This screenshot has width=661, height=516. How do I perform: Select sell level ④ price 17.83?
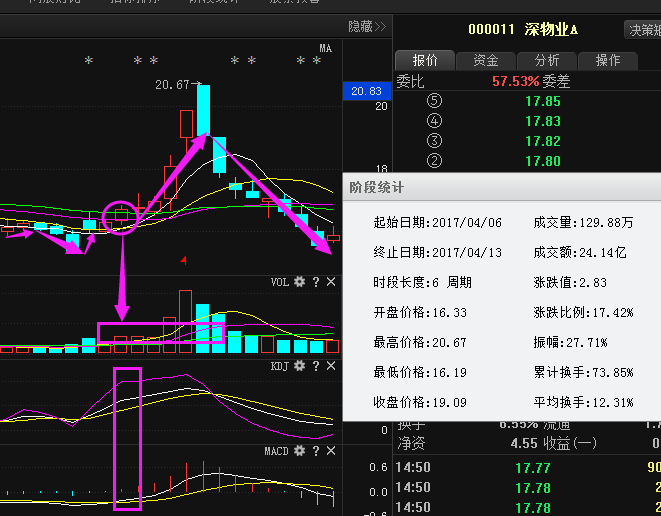[x=543, y=121]
